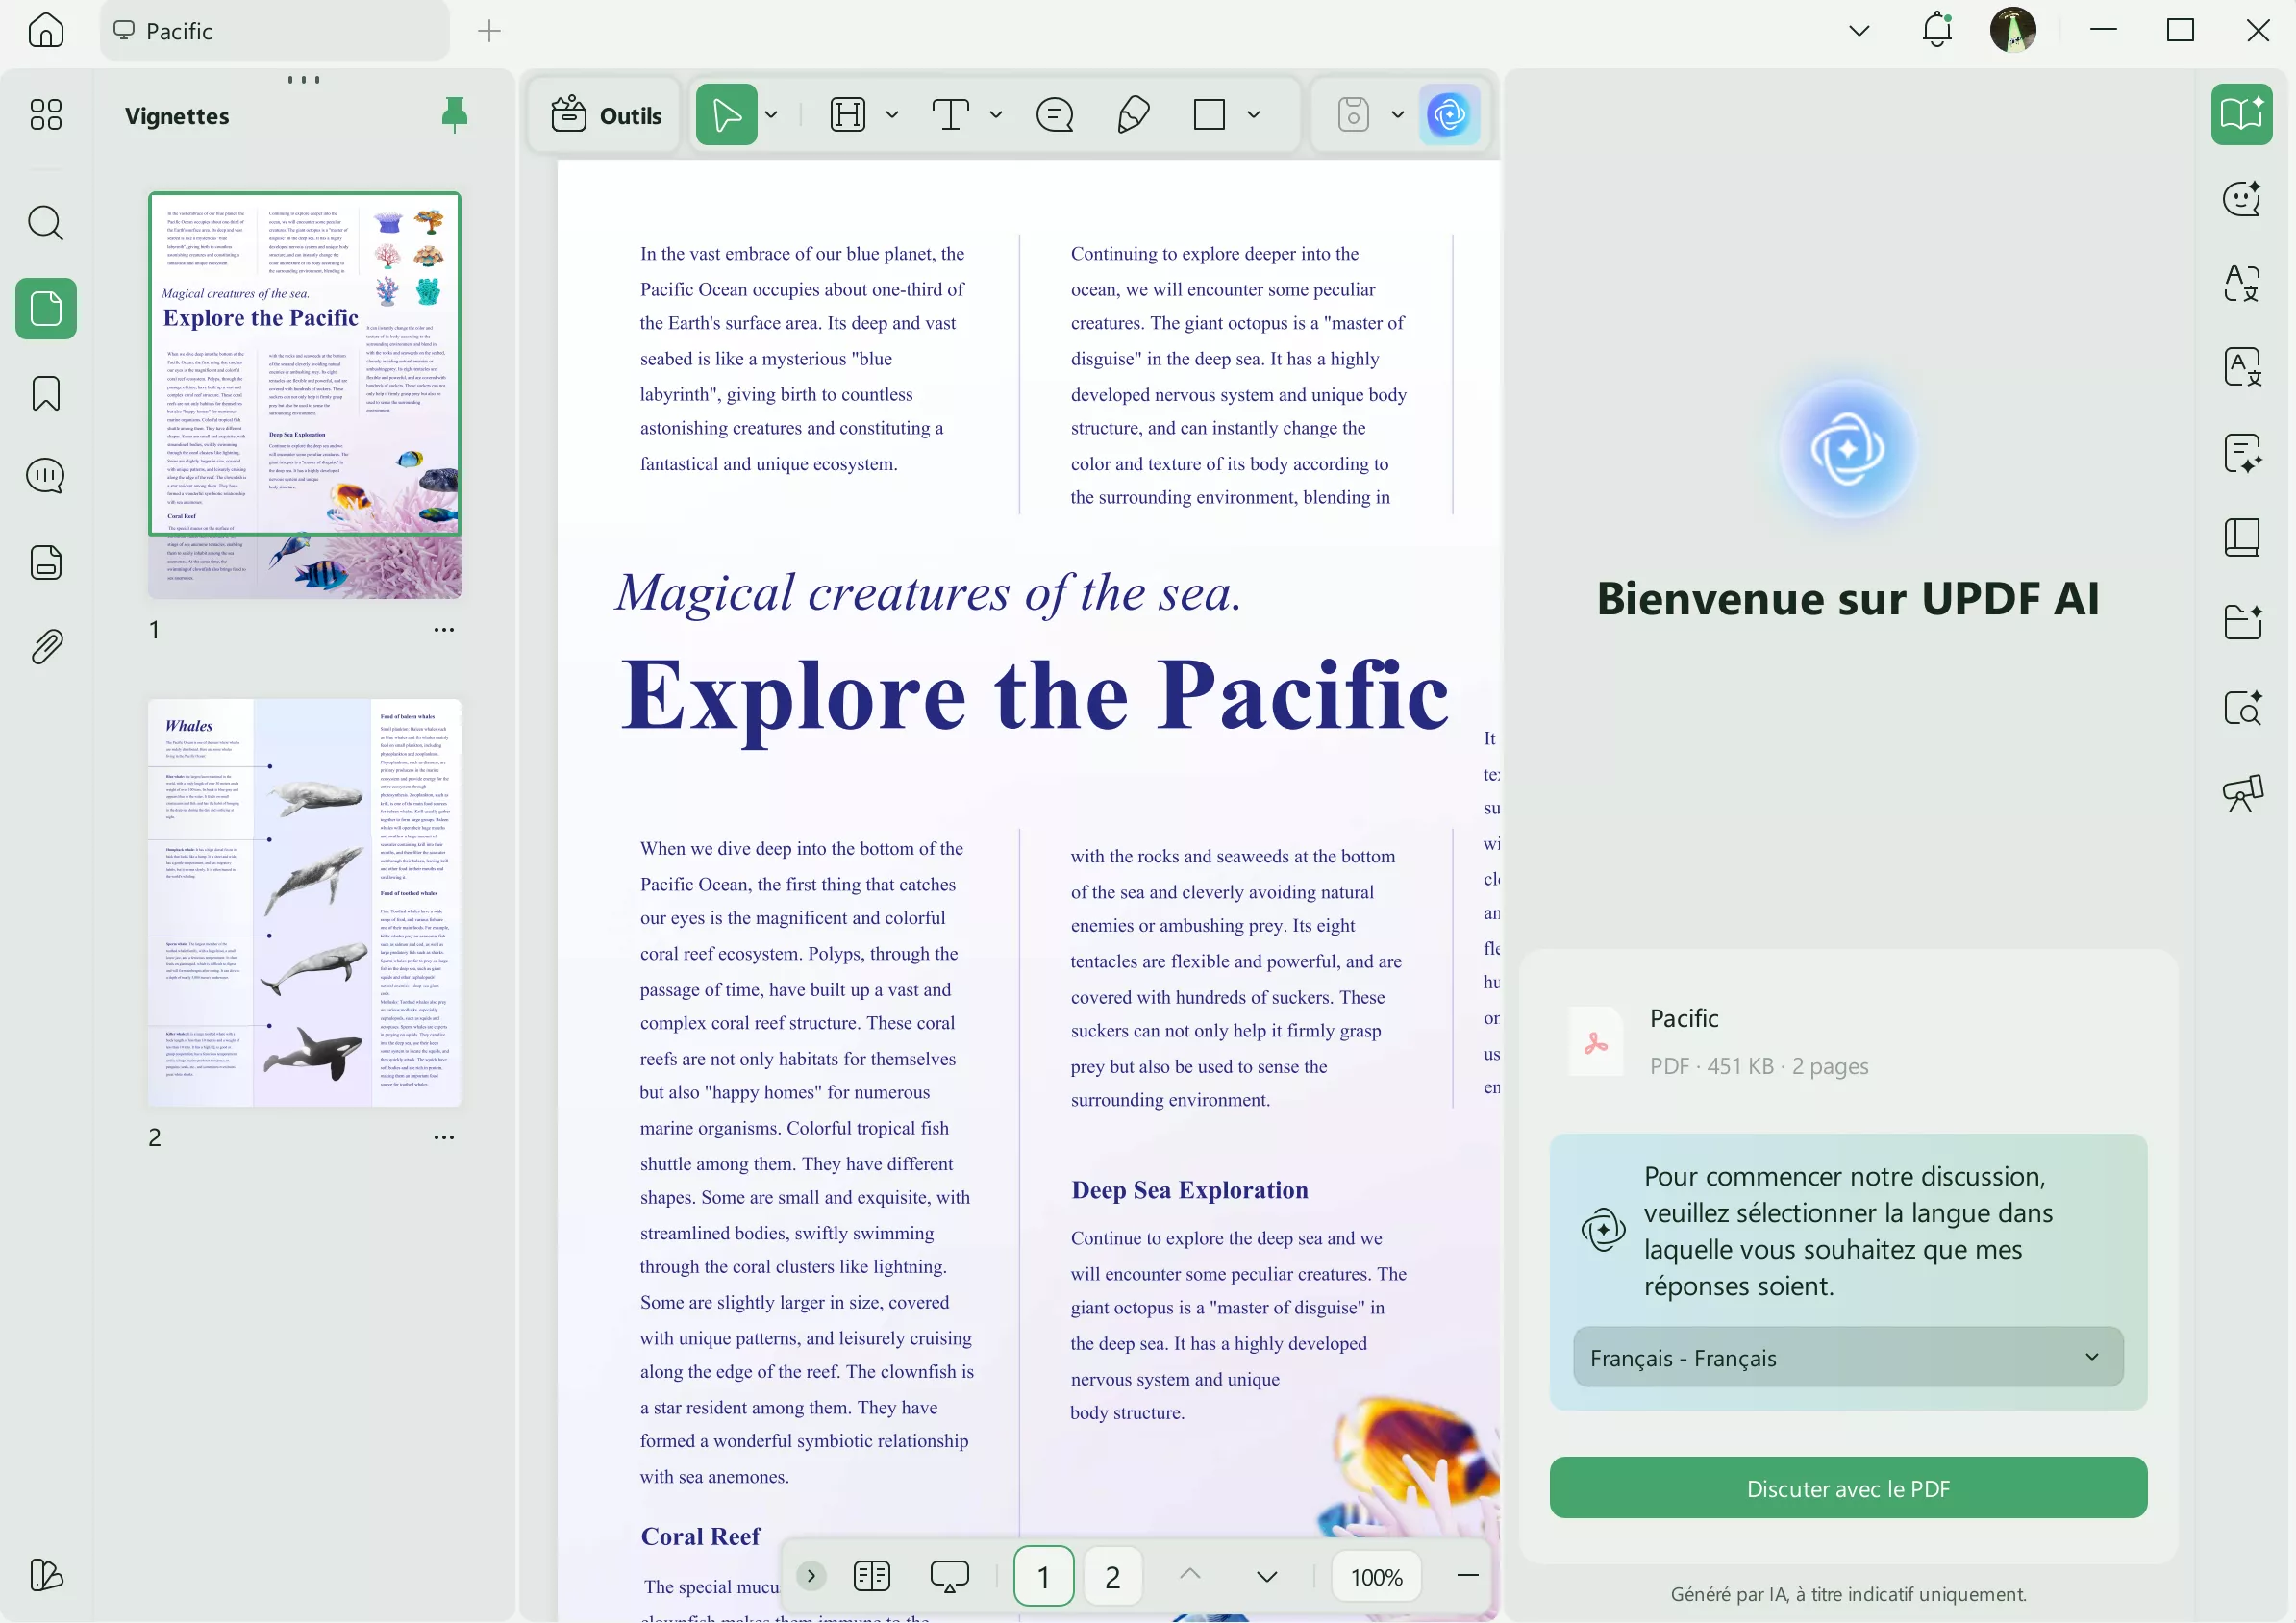Open the attachments paperclip panel
Image resolution: width=2296 pixels, height=1623 pixels.
(46, 647)
